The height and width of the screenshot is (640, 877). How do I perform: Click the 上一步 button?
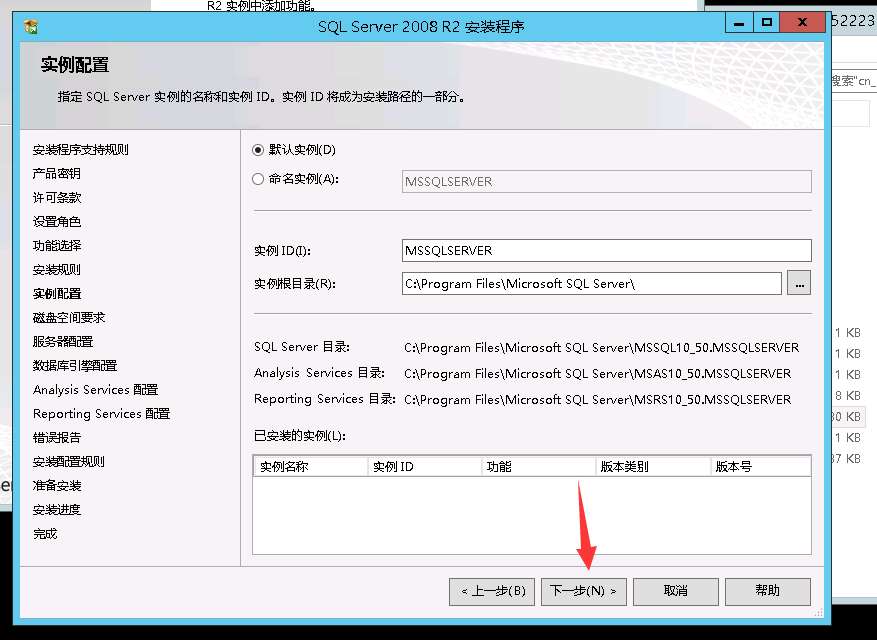pos(491,591)
